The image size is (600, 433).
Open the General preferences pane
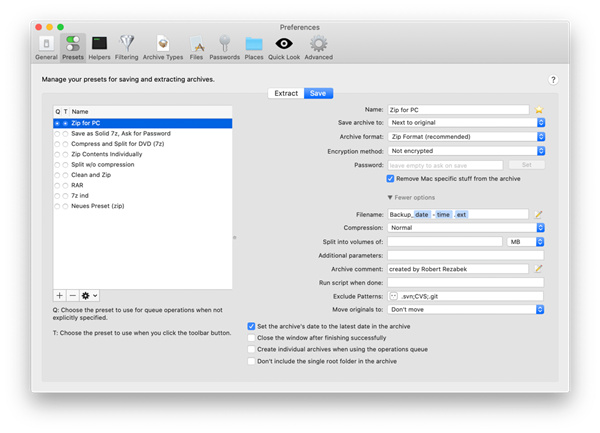[x=46, y=47]
